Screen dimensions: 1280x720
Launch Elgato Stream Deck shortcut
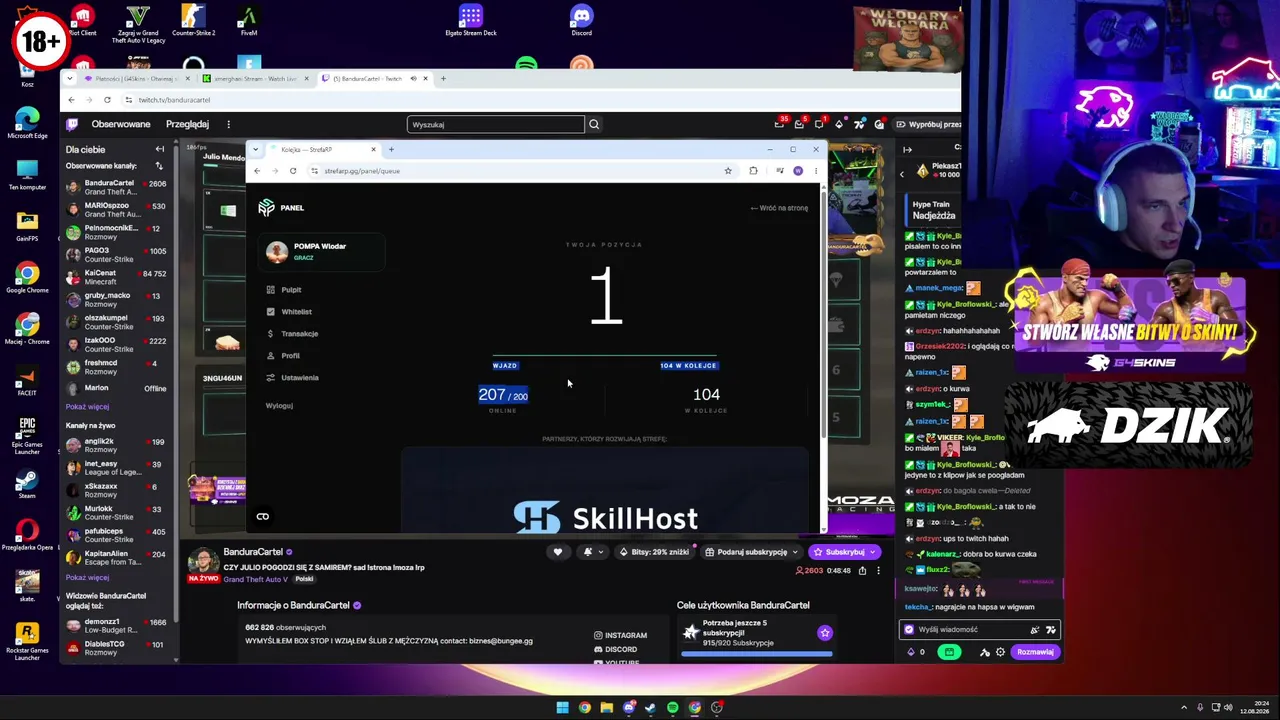click(470, 21)
